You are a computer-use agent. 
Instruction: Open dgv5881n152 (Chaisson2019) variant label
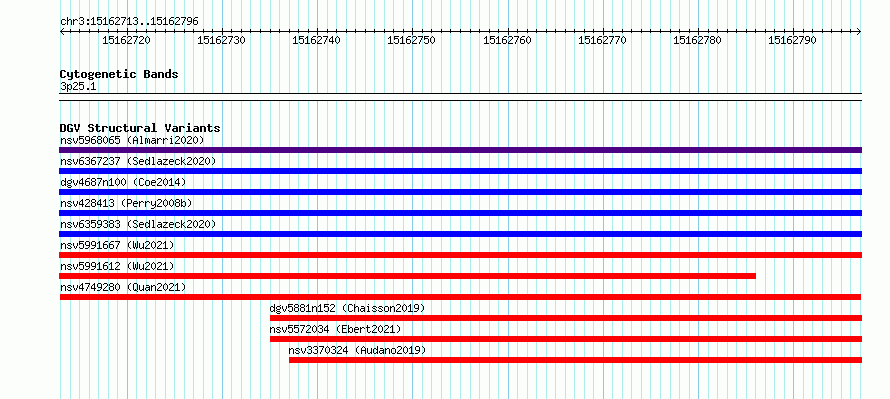[x=347, y=308]
